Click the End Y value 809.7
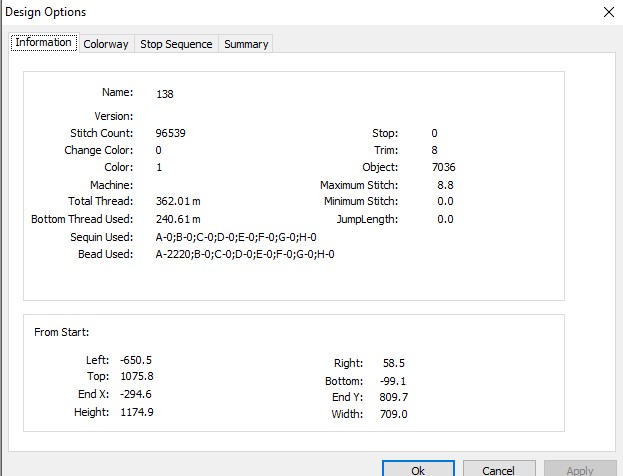The image size is (623, 476). click(393, 397)
